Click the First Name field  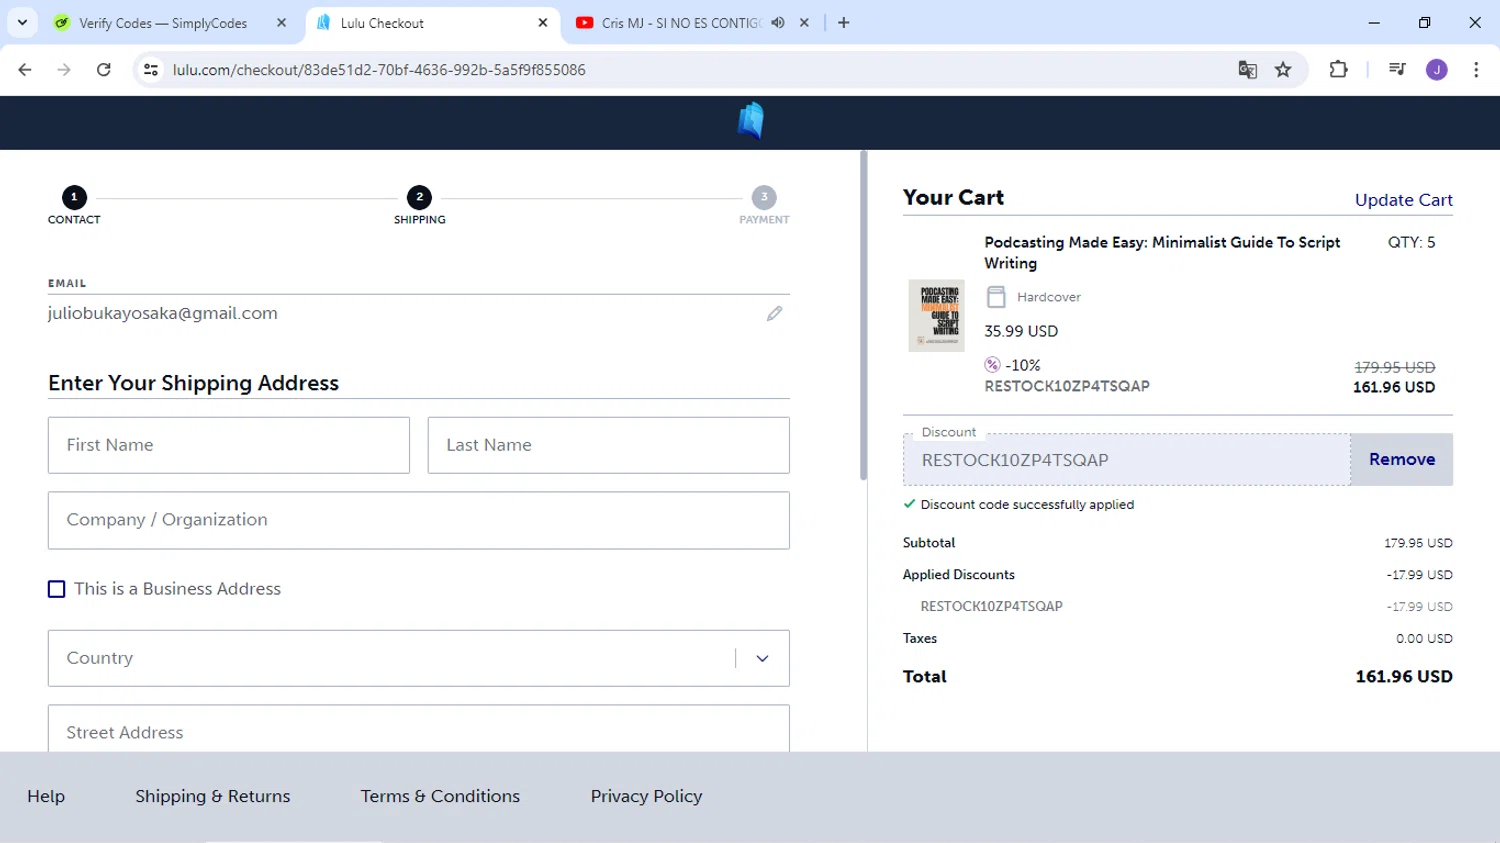tap(229, 445)
